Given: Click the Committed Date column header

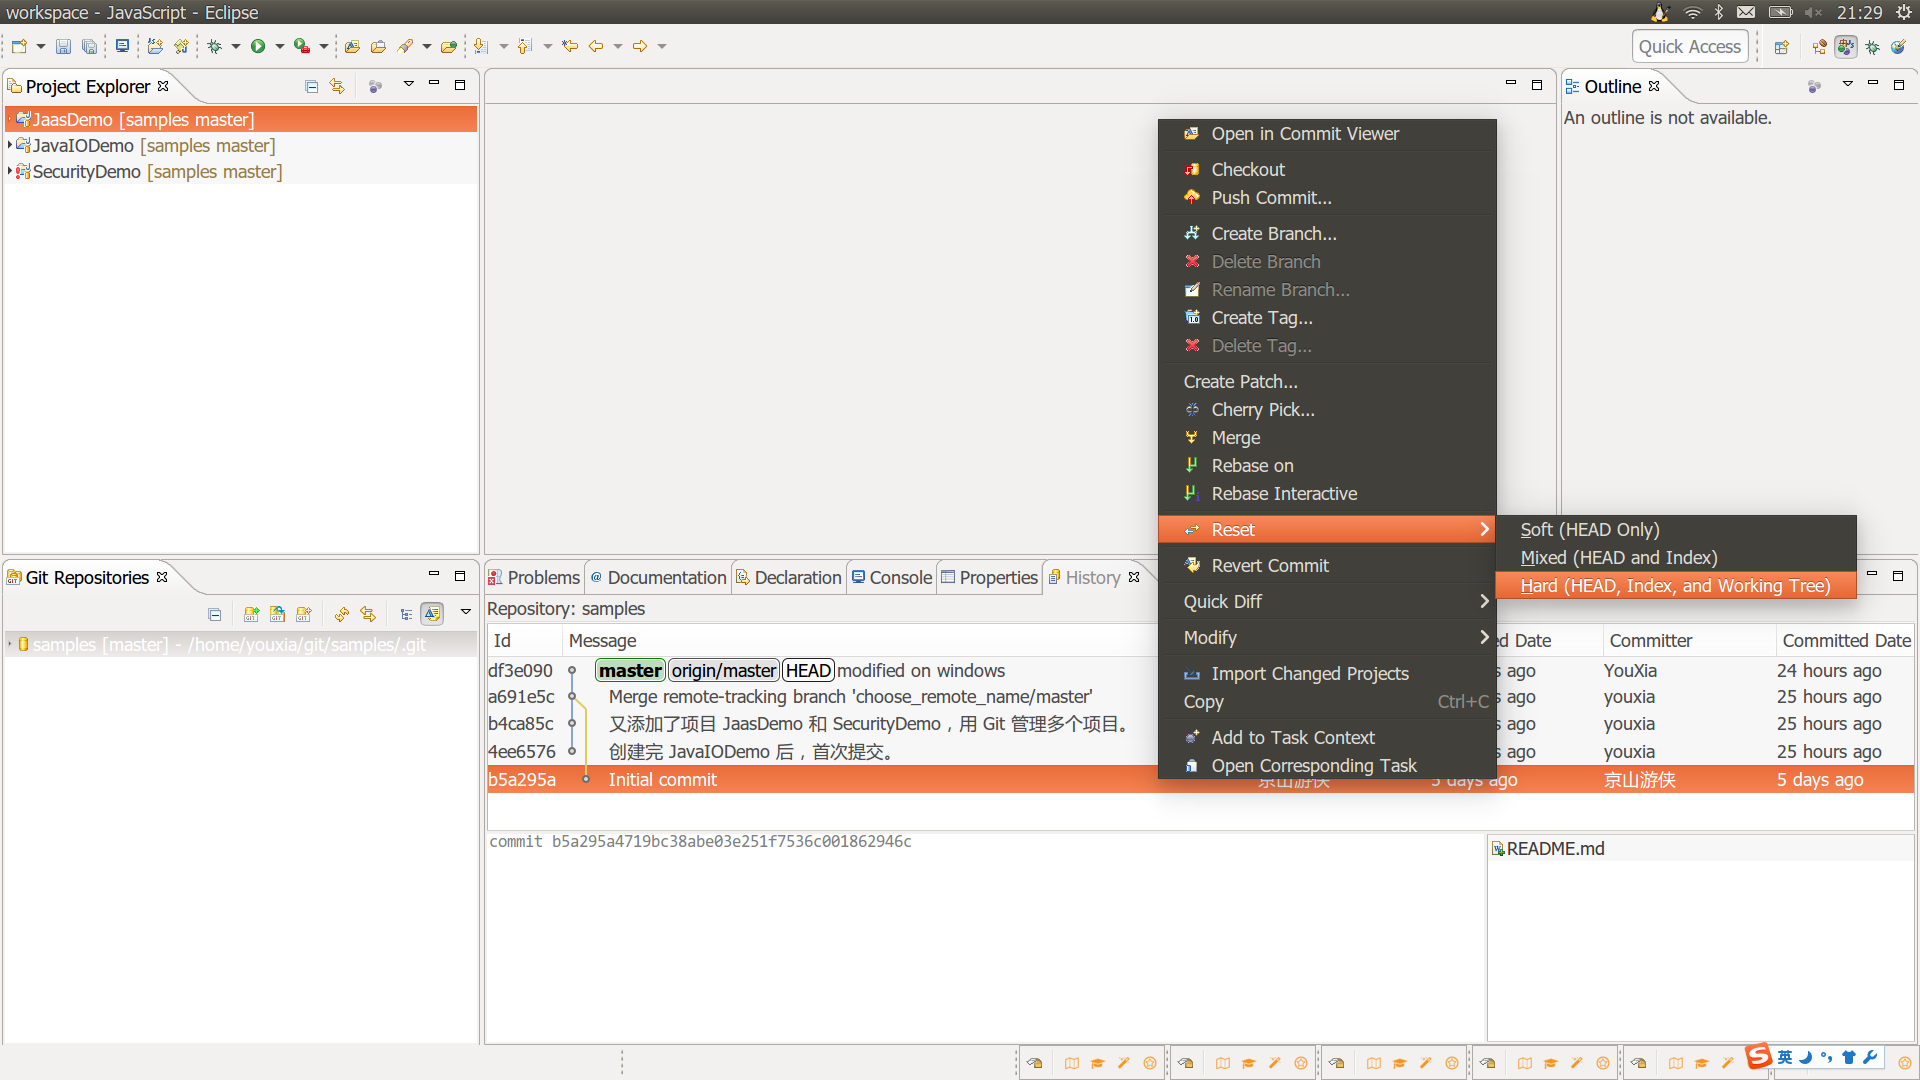Looking at the screenshot, I should click(x=1846, y=640).
